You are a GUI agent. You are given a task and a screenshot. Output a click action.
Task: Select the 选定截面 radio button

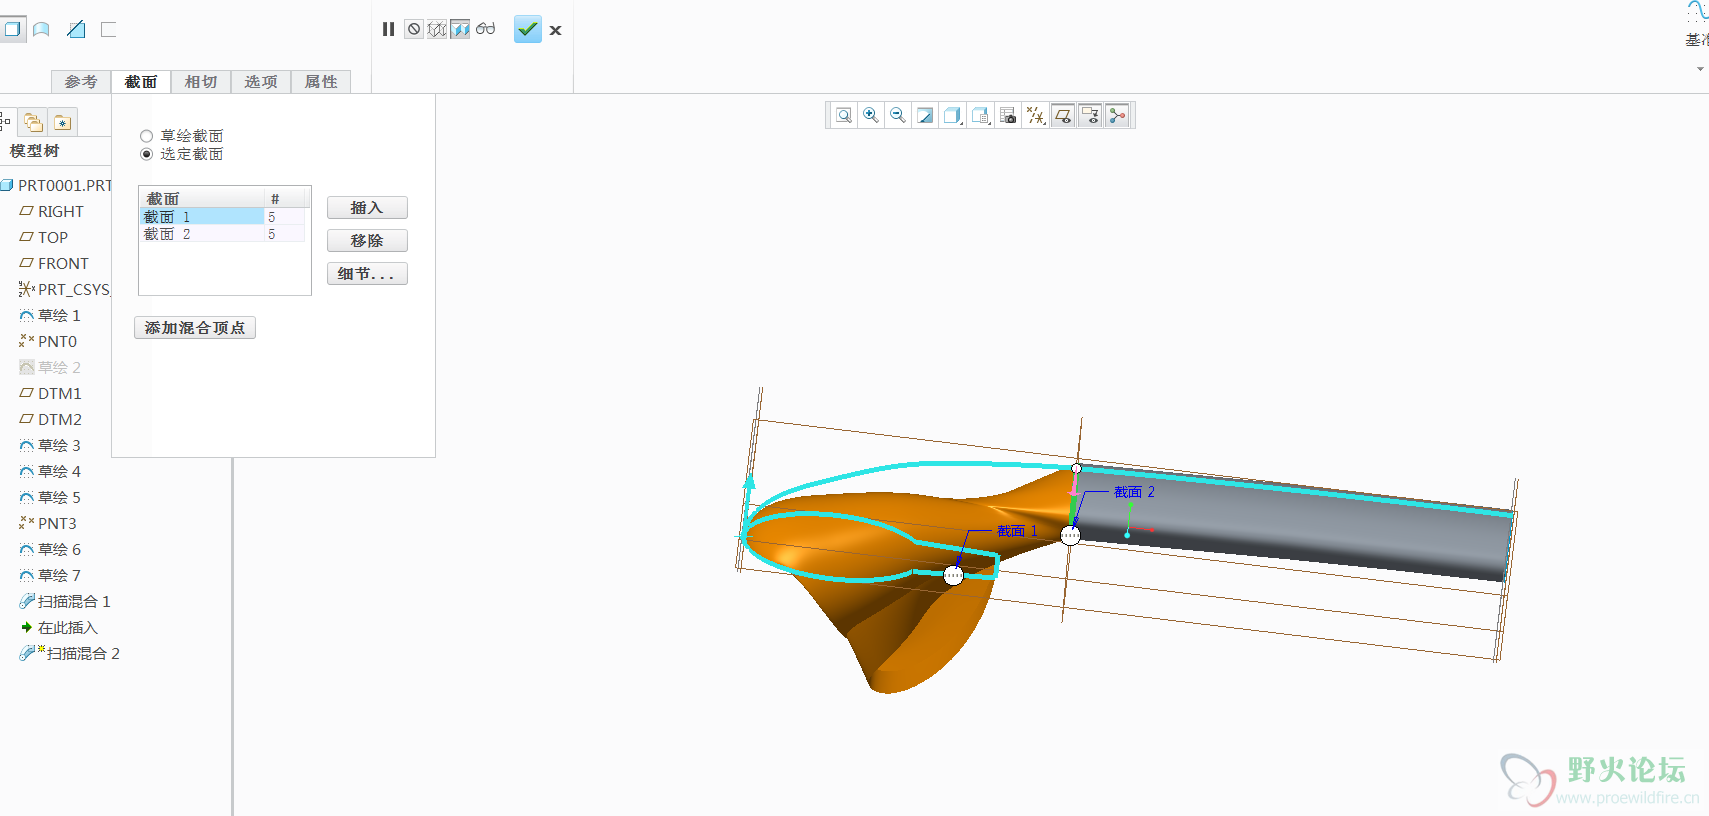(147, 154)
